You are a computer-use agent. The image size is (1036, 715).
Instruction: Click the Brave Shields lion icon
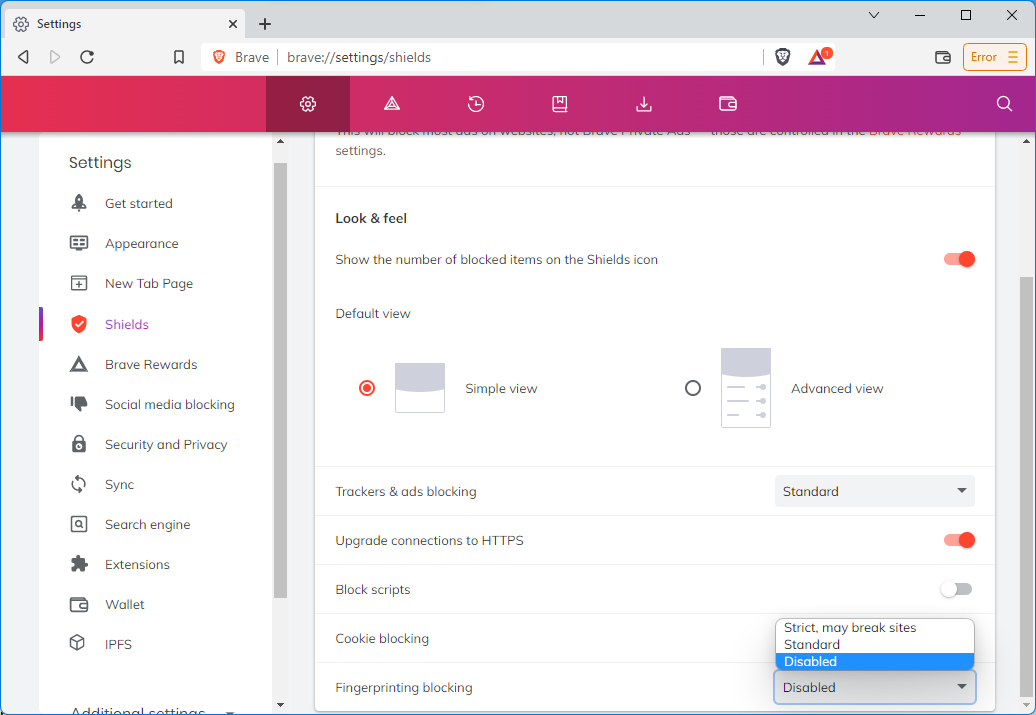tap(783, 57)
